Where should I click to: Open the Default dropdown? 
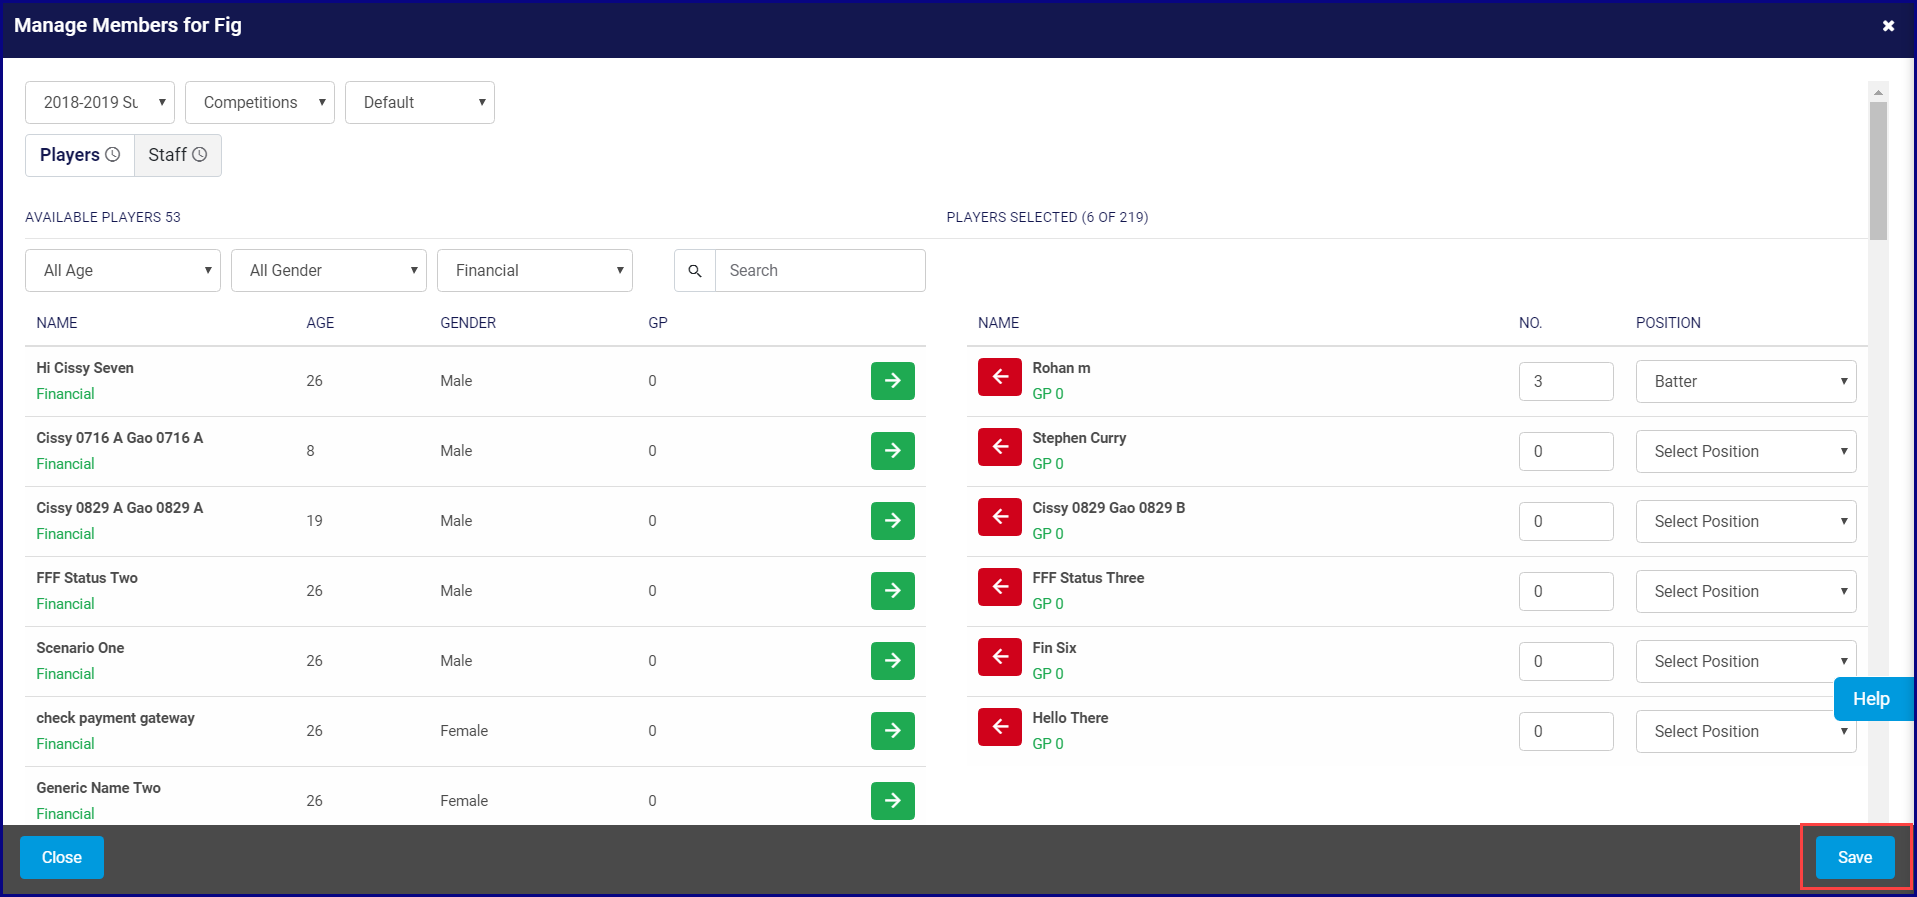[x=420, y=103]
